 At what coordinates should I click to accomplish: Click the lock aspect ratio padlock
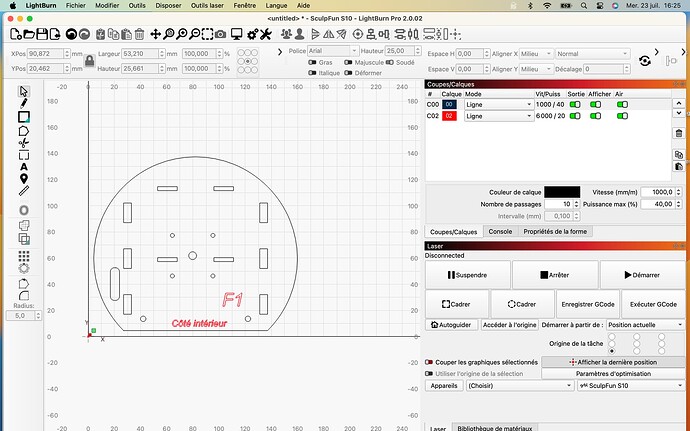[x=89, y=61]
